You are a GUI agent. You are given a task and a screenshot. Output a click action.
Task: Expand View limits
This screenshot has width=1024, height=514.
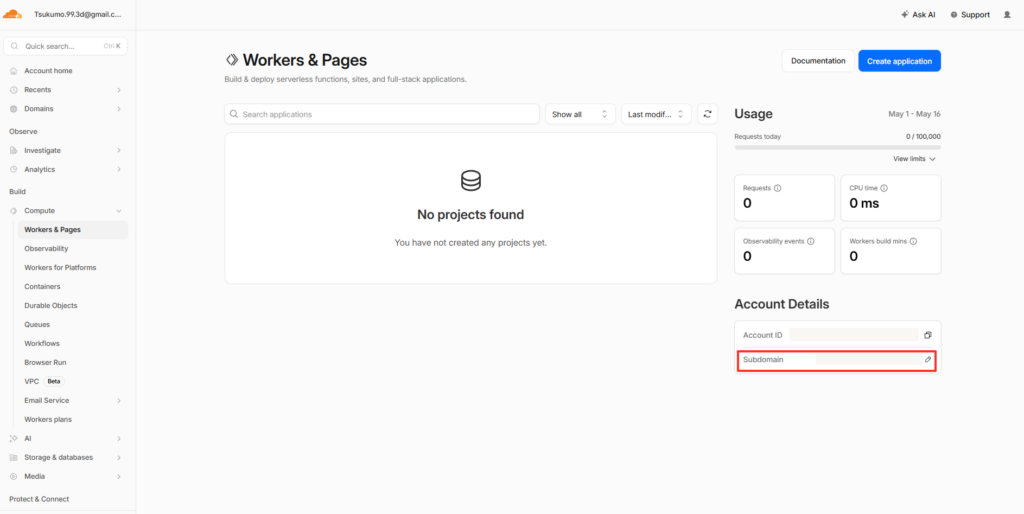tap(914, 159)
